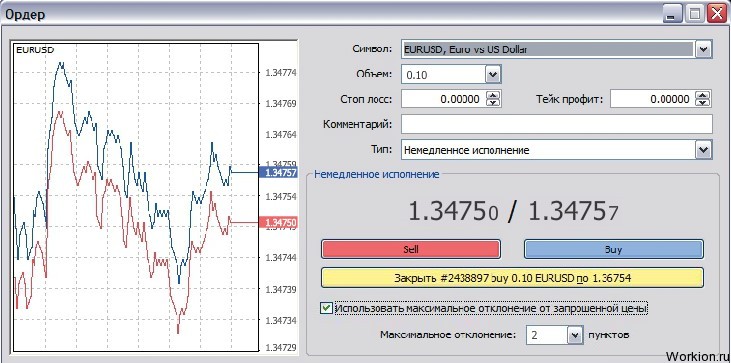
Task: Click the 1.34774 axis value
Action: click(x=281, y=73)
